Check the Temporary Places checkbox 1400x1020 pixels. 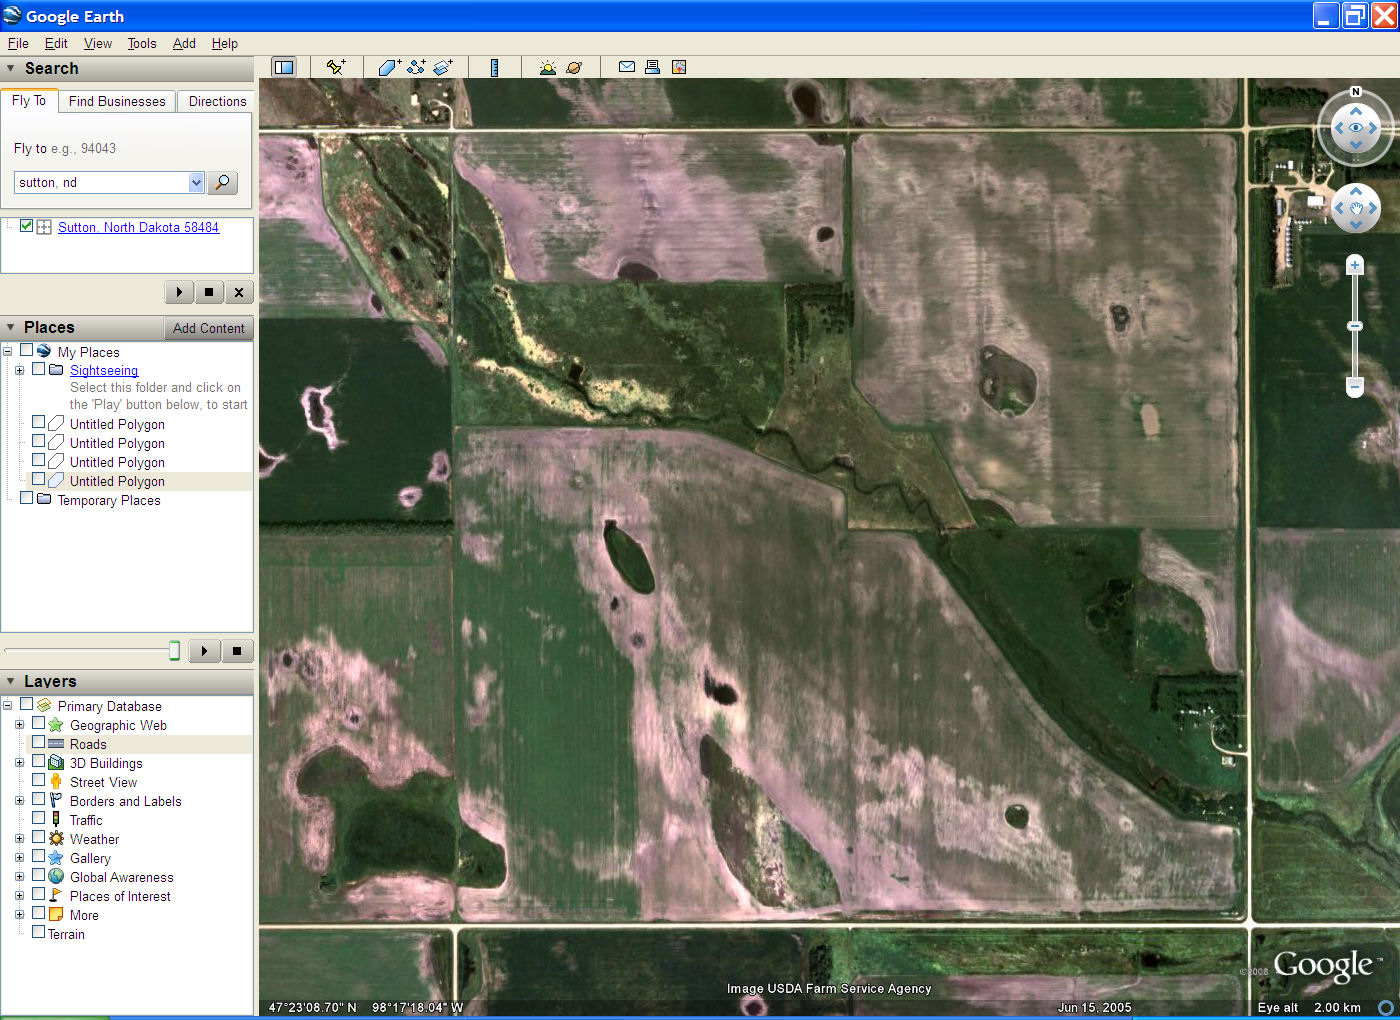(26, 498)
